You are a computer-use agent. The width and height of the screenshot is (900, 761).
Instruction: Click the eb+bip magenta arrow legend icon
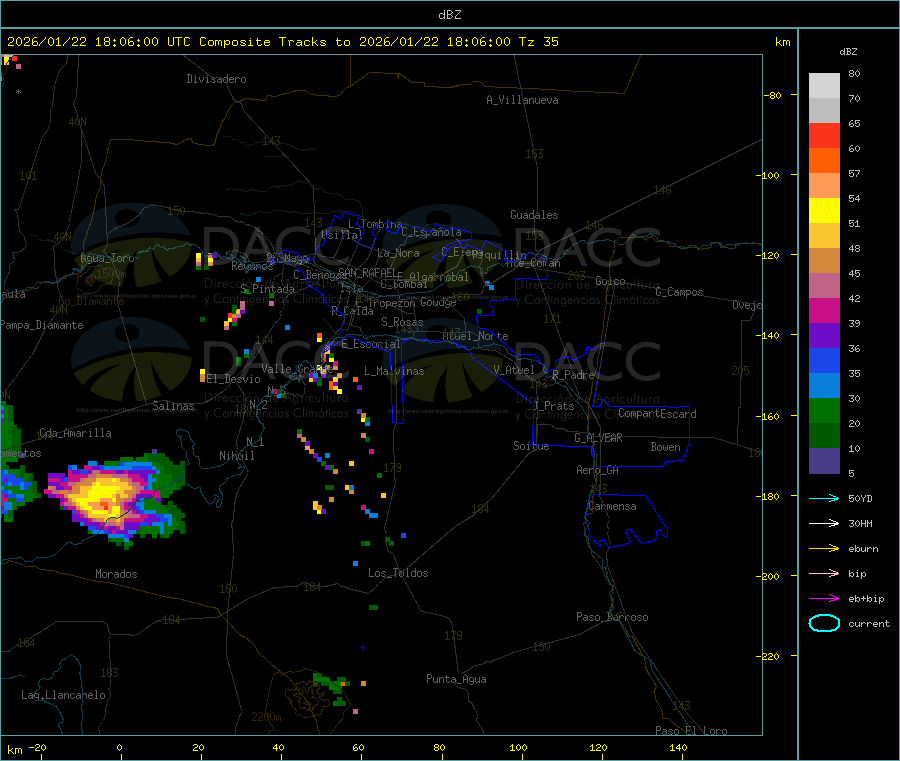(x=824, y=599)
